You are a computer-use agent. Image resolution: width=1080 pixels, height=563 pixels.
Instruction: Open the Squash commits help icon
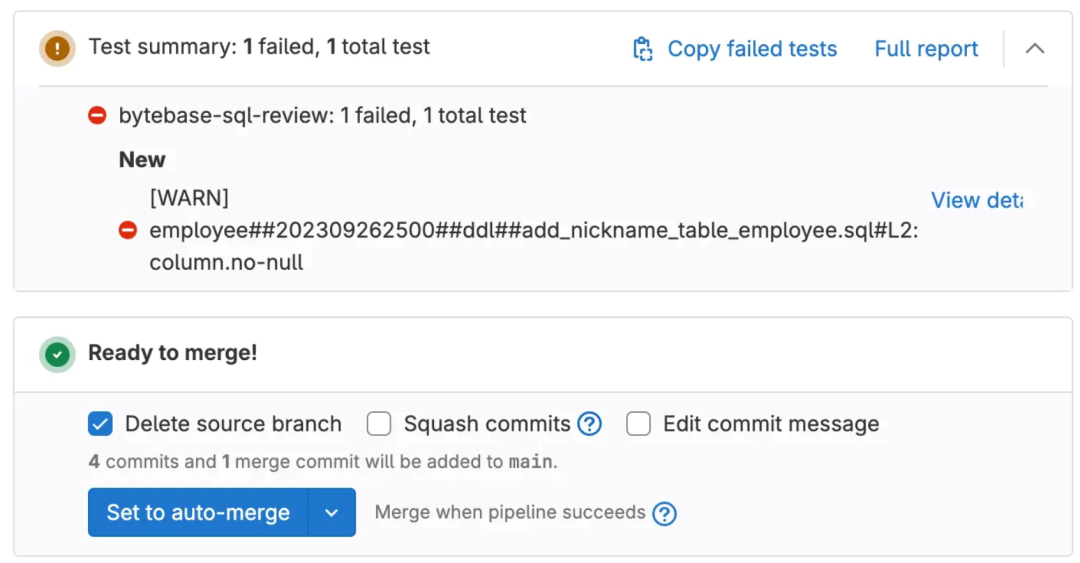click(x=590, y=424)
